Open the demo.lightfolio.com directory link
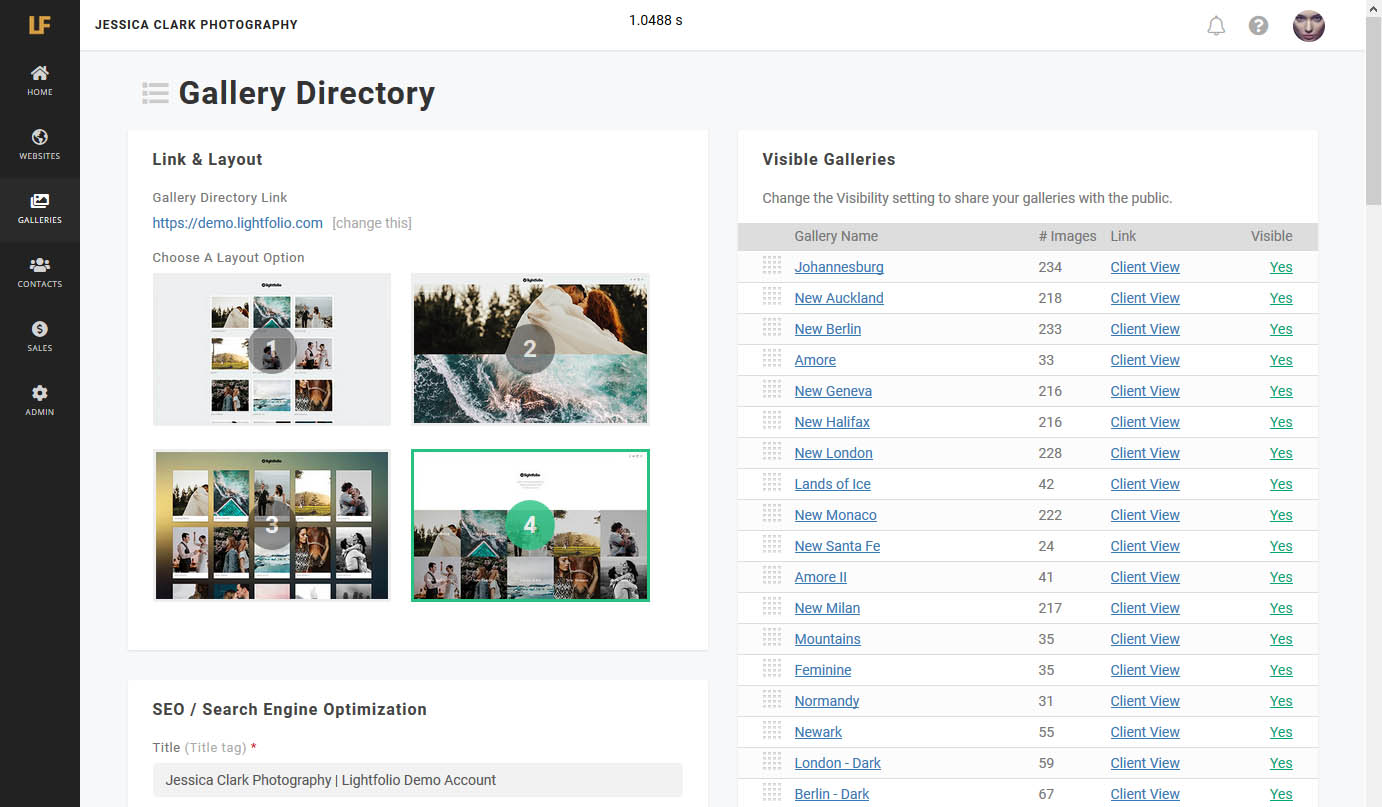 [237, 223]
